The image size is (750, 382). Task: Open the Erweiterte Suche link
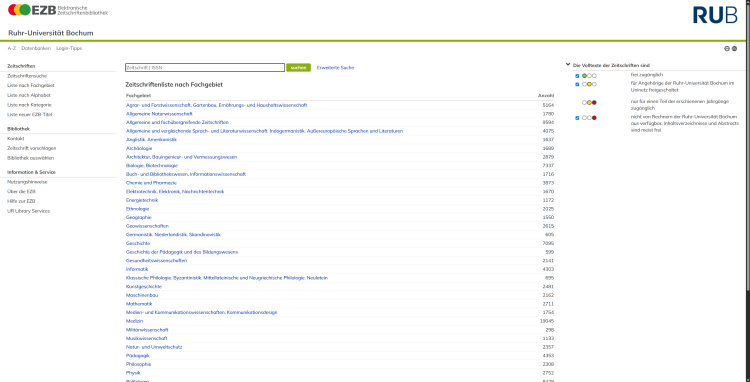pyautogui.click(x=335, y=68)
